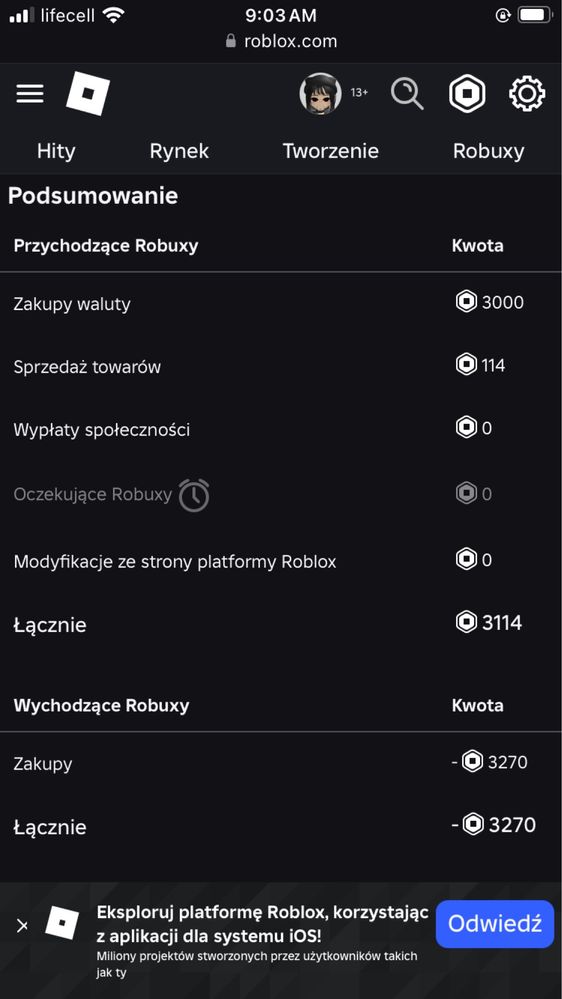The width and height of the screenshot is (562, 999).
Task: Tap the Oczekujące Robuxy label
Action: tap(93, 494)
